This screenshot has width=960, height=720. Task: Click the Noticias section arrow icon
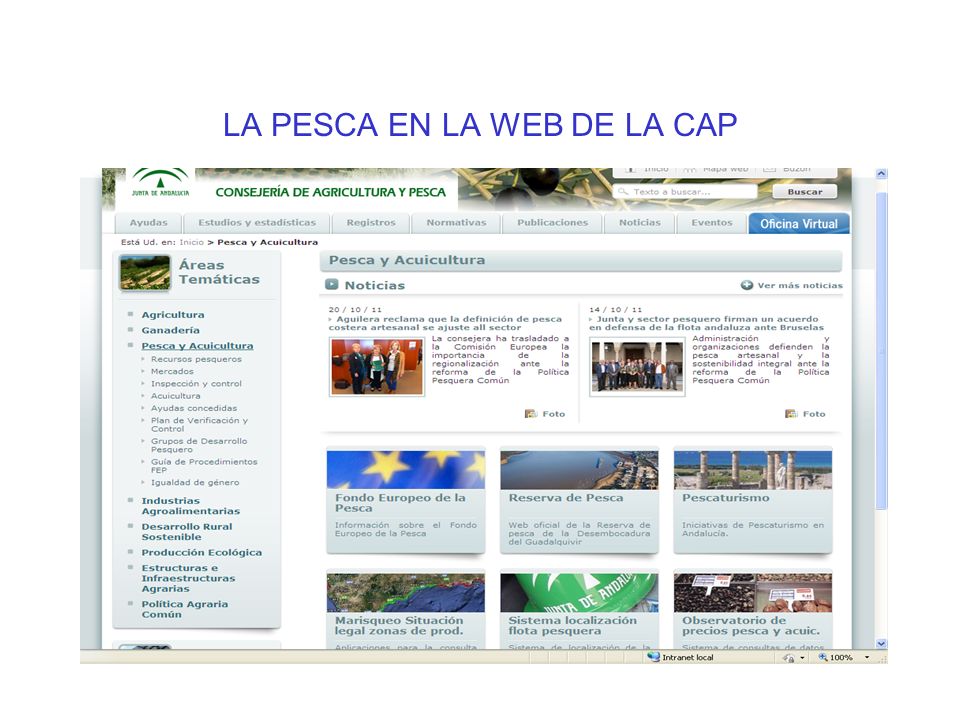(331, 285)
